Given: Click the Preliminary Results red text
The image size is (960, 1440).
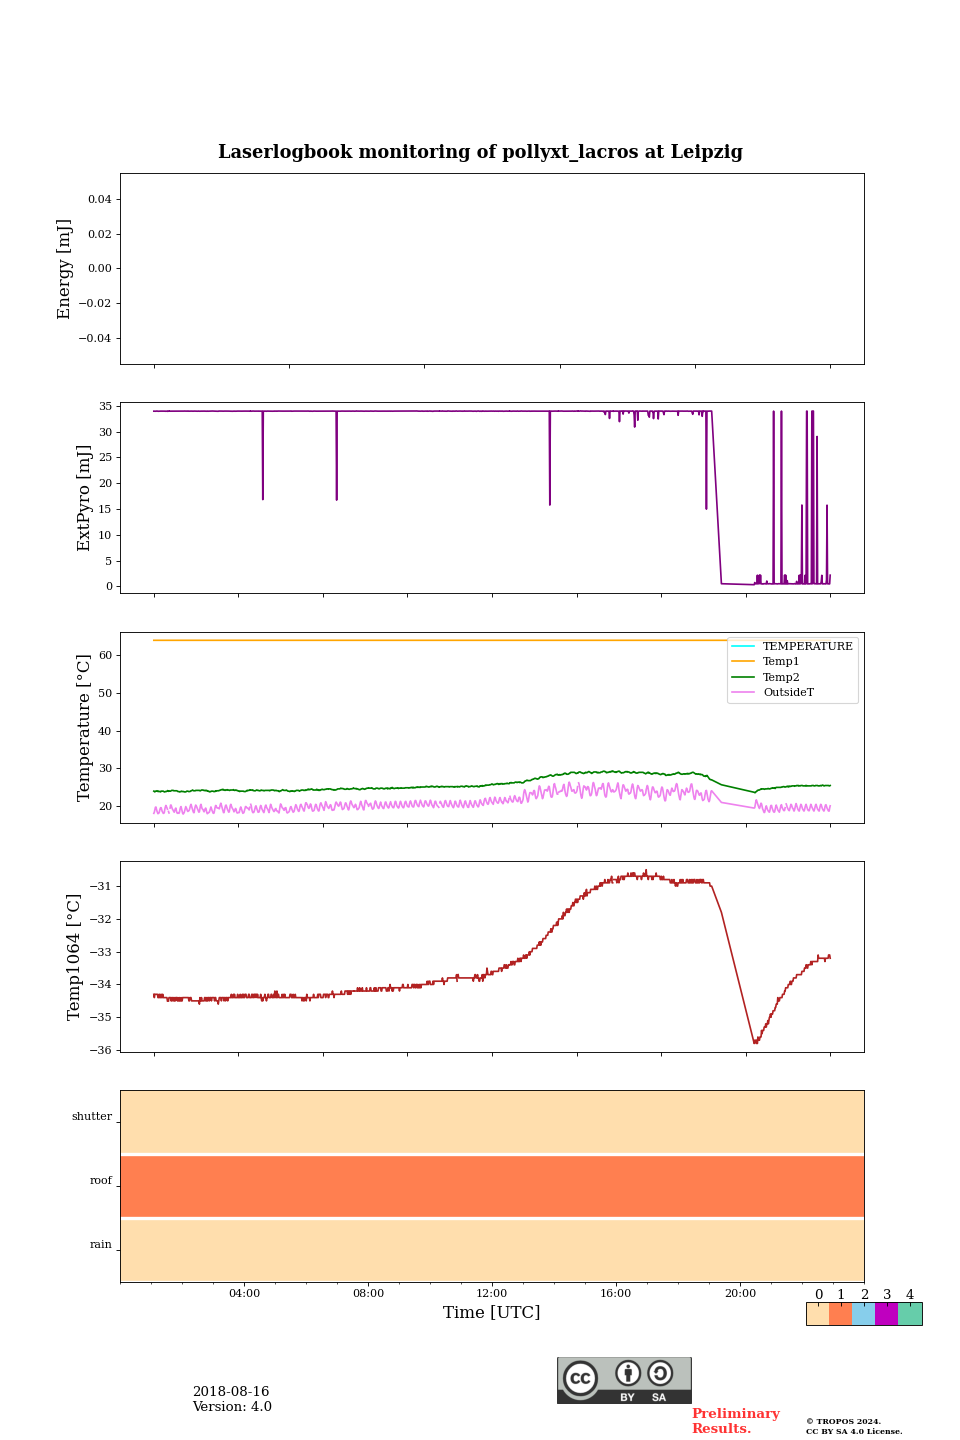Looking at the screenshot, I should (x=736, y=1421).
